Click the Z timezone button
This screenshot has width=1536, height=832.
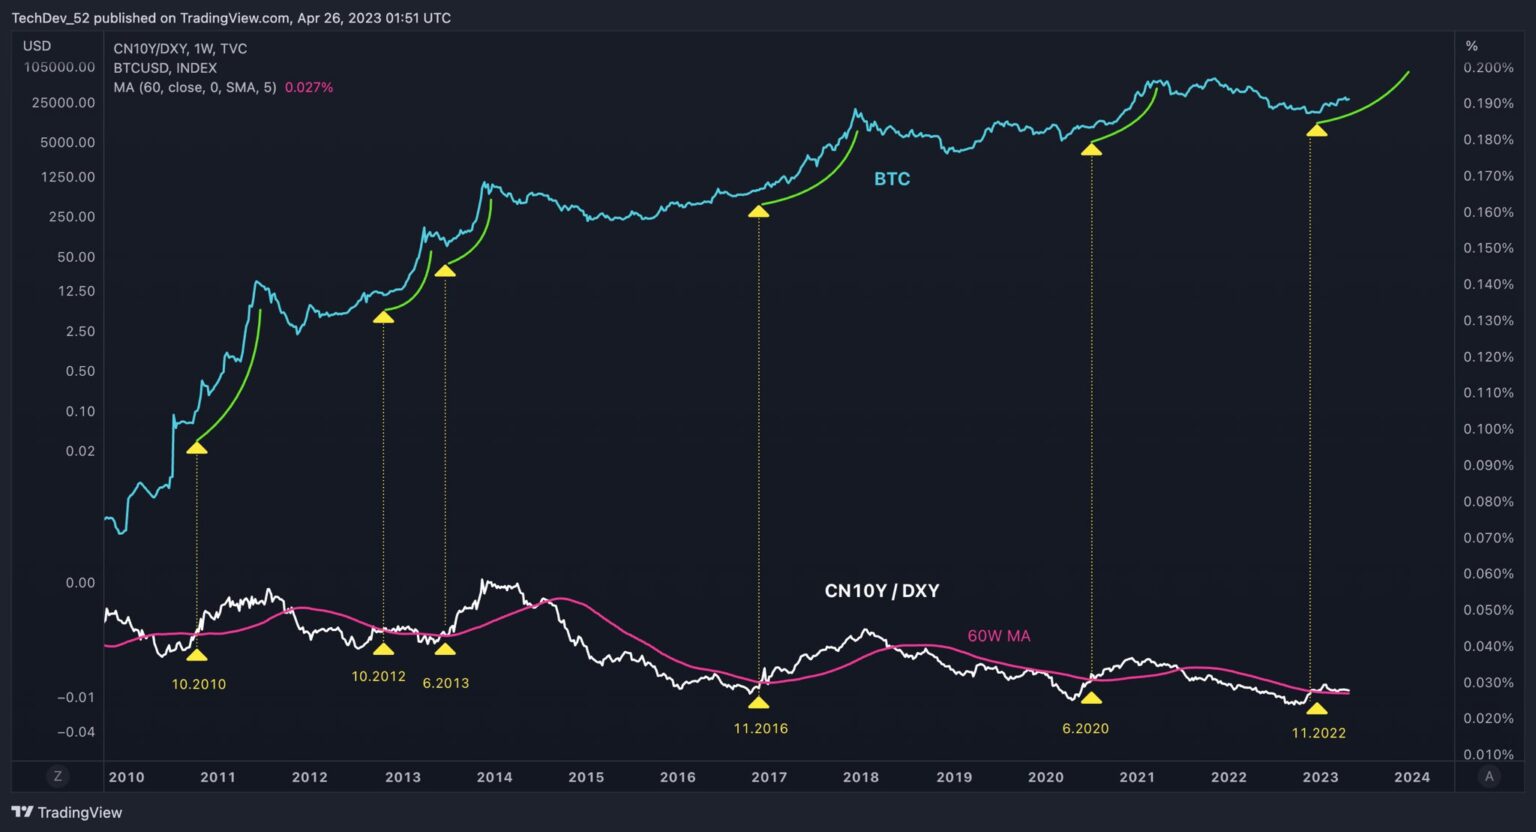tap(58, 776)
